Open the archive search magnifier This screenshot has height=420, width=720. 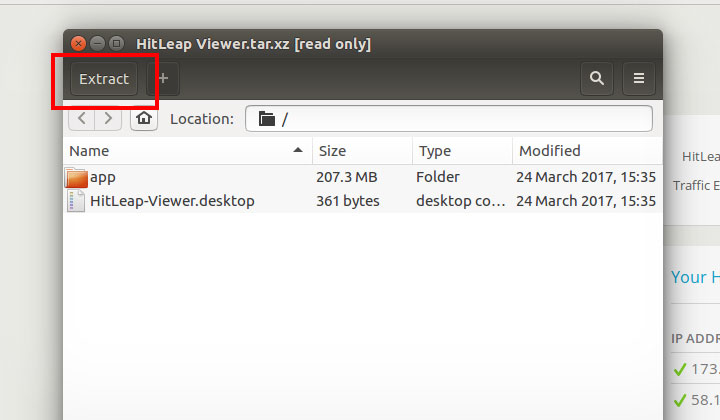click(x=596, y=78)
